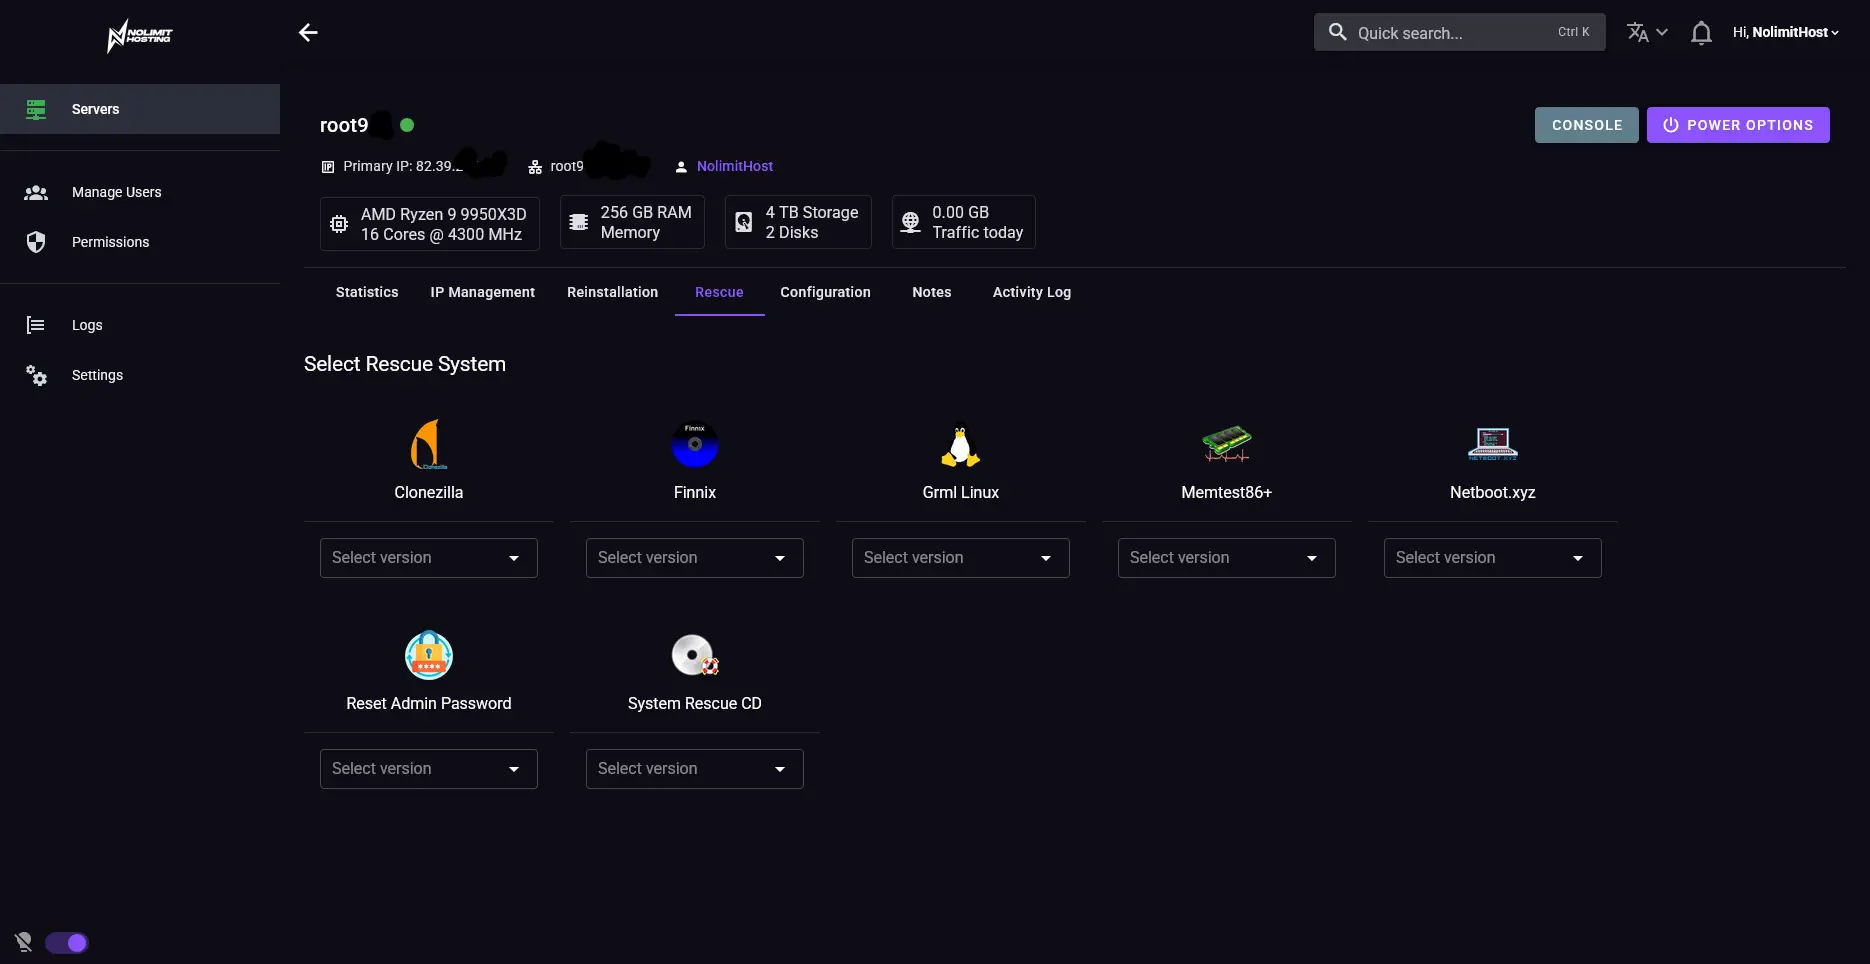Click the 256 GB RAM Memory text

pyautogui.click(x=646, y=222)
